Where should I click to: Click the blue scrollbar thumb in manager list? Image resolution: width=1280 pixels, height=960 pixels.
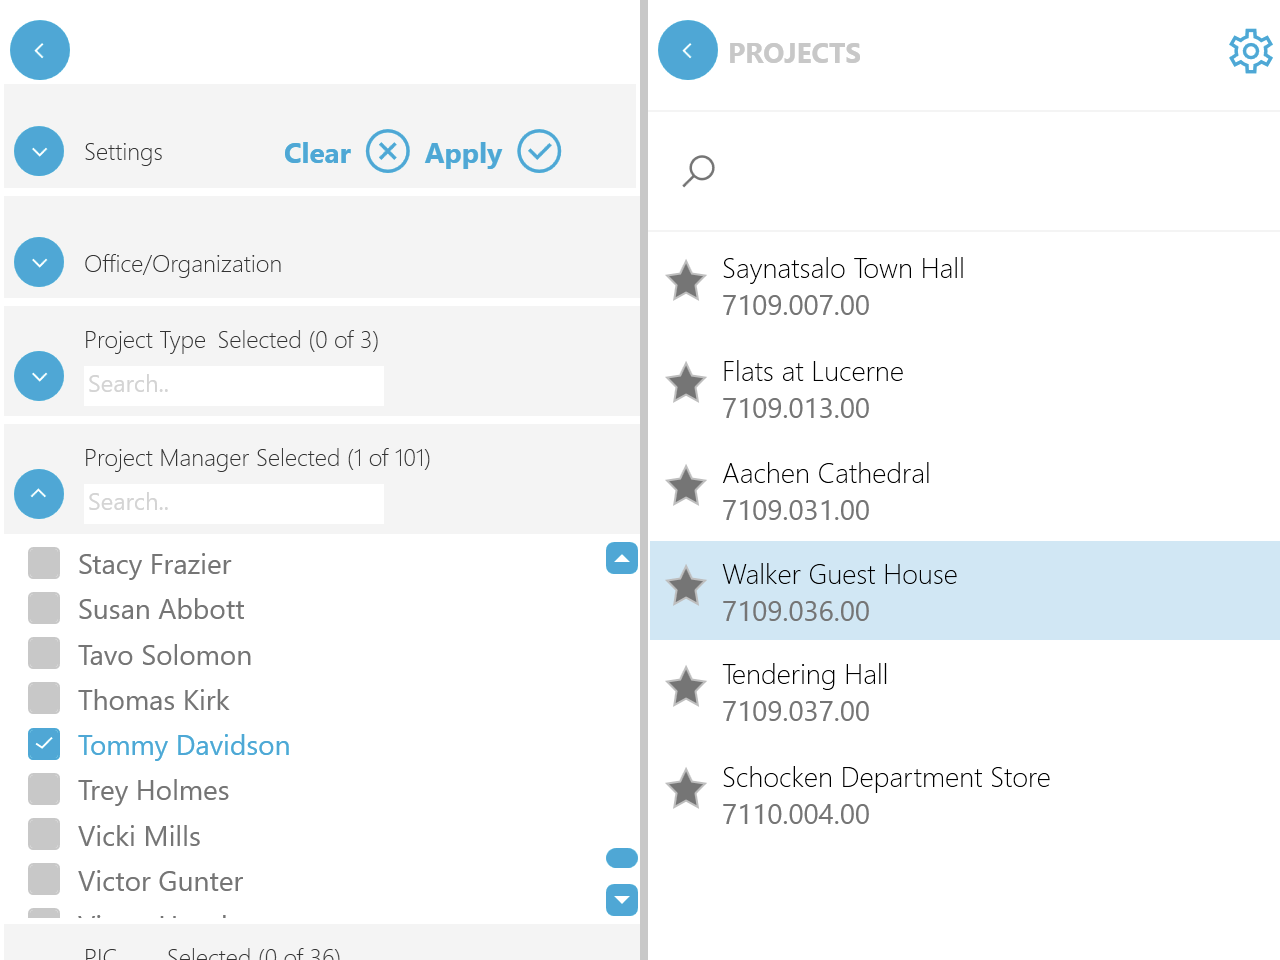click(622, 858)
